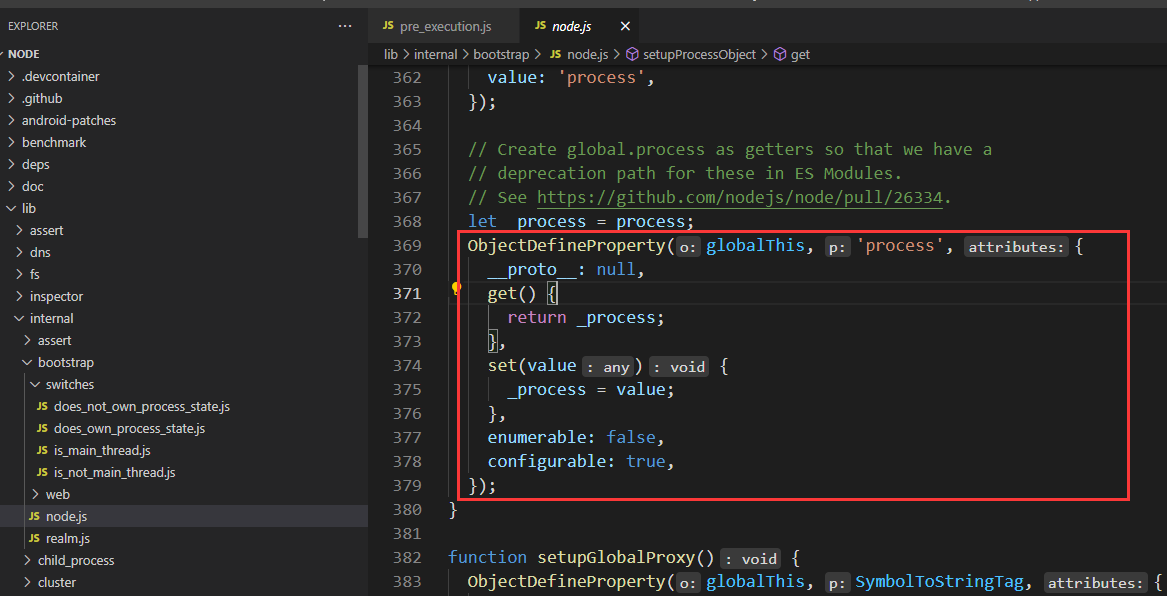
Task: Switch to the pre_execution.js tab
Action: coord(444,26)
